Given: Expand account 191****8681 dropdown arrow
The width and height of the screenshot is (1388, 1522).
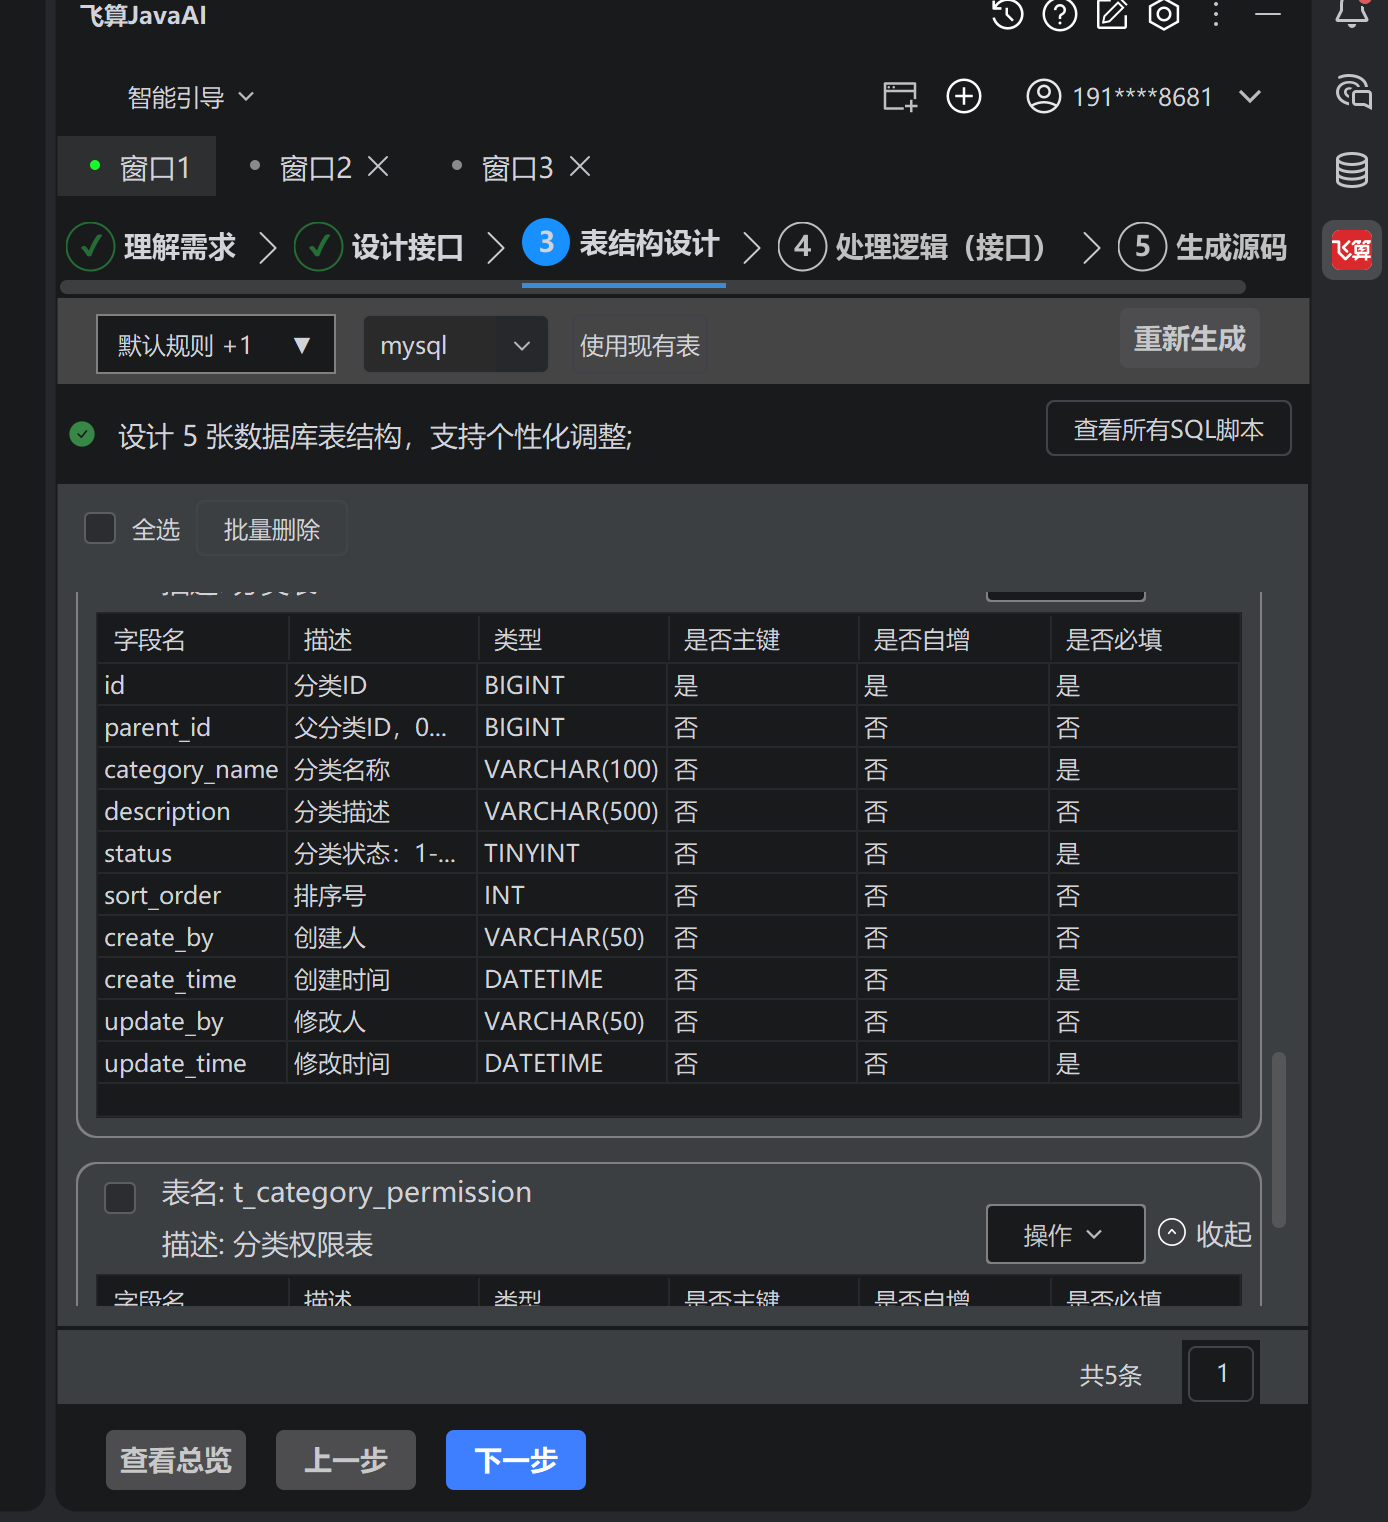Looking at the screenshot, I should (1250, 97).
